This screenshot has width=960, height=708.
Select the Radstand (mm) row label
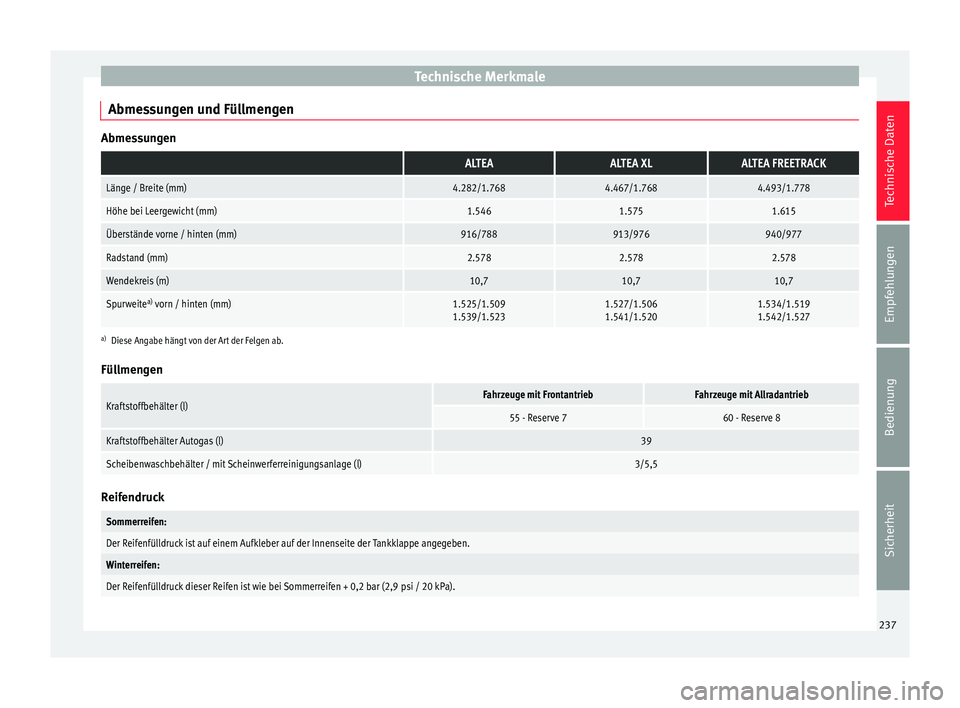[x=137, y=258]
